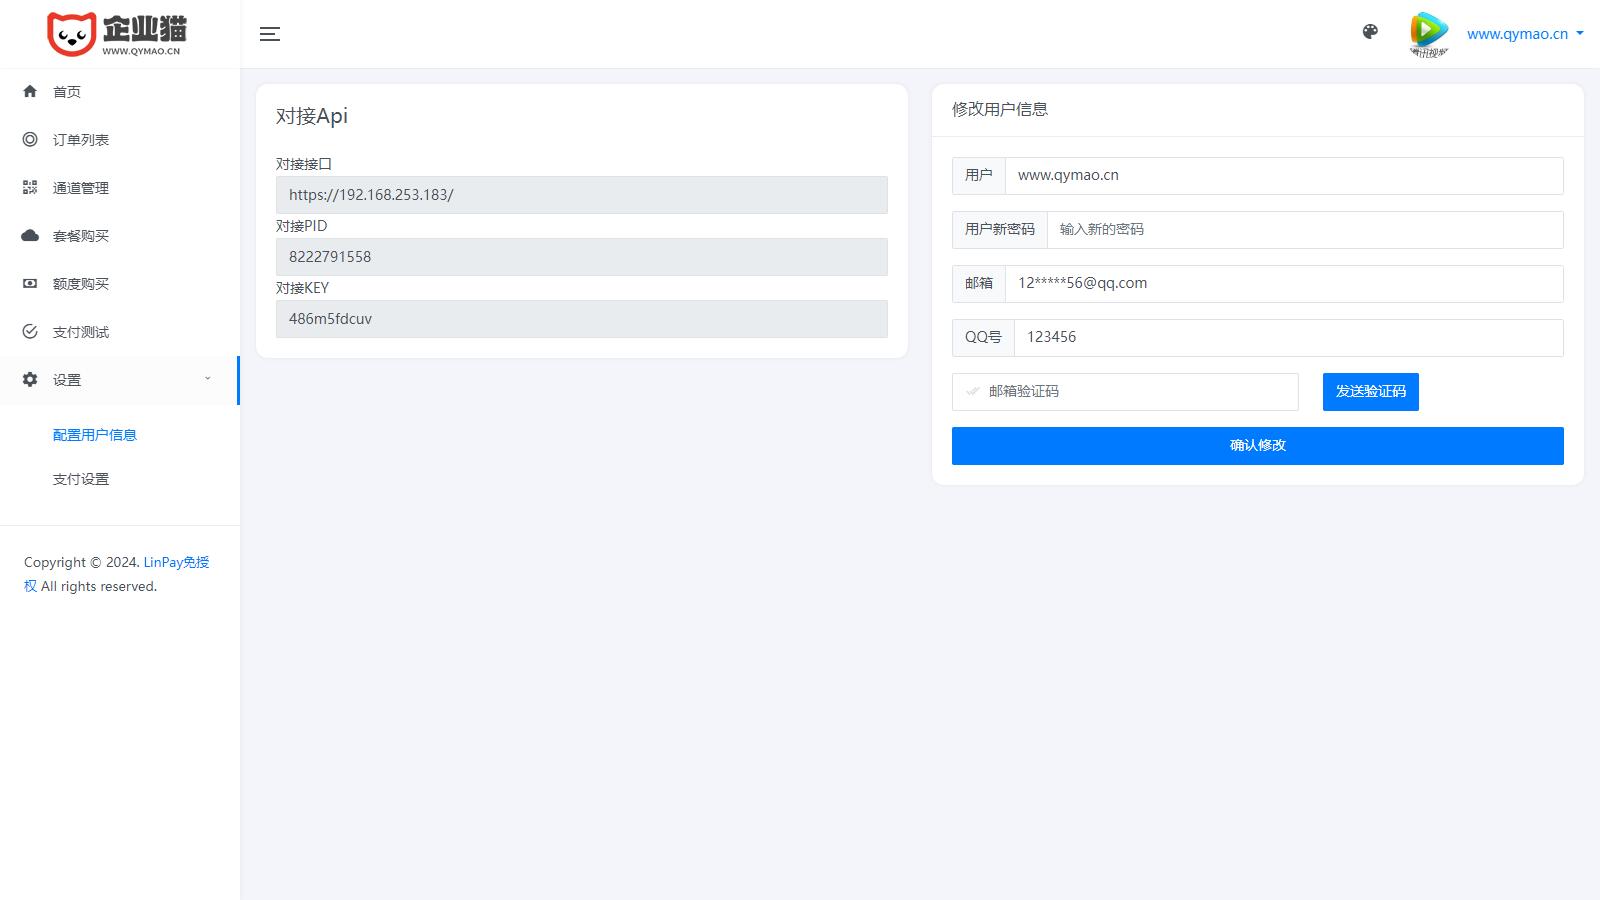Open the www.qymao.cn account dropdown
The width and height of the screenshot is (1600, 900).
1525,34
